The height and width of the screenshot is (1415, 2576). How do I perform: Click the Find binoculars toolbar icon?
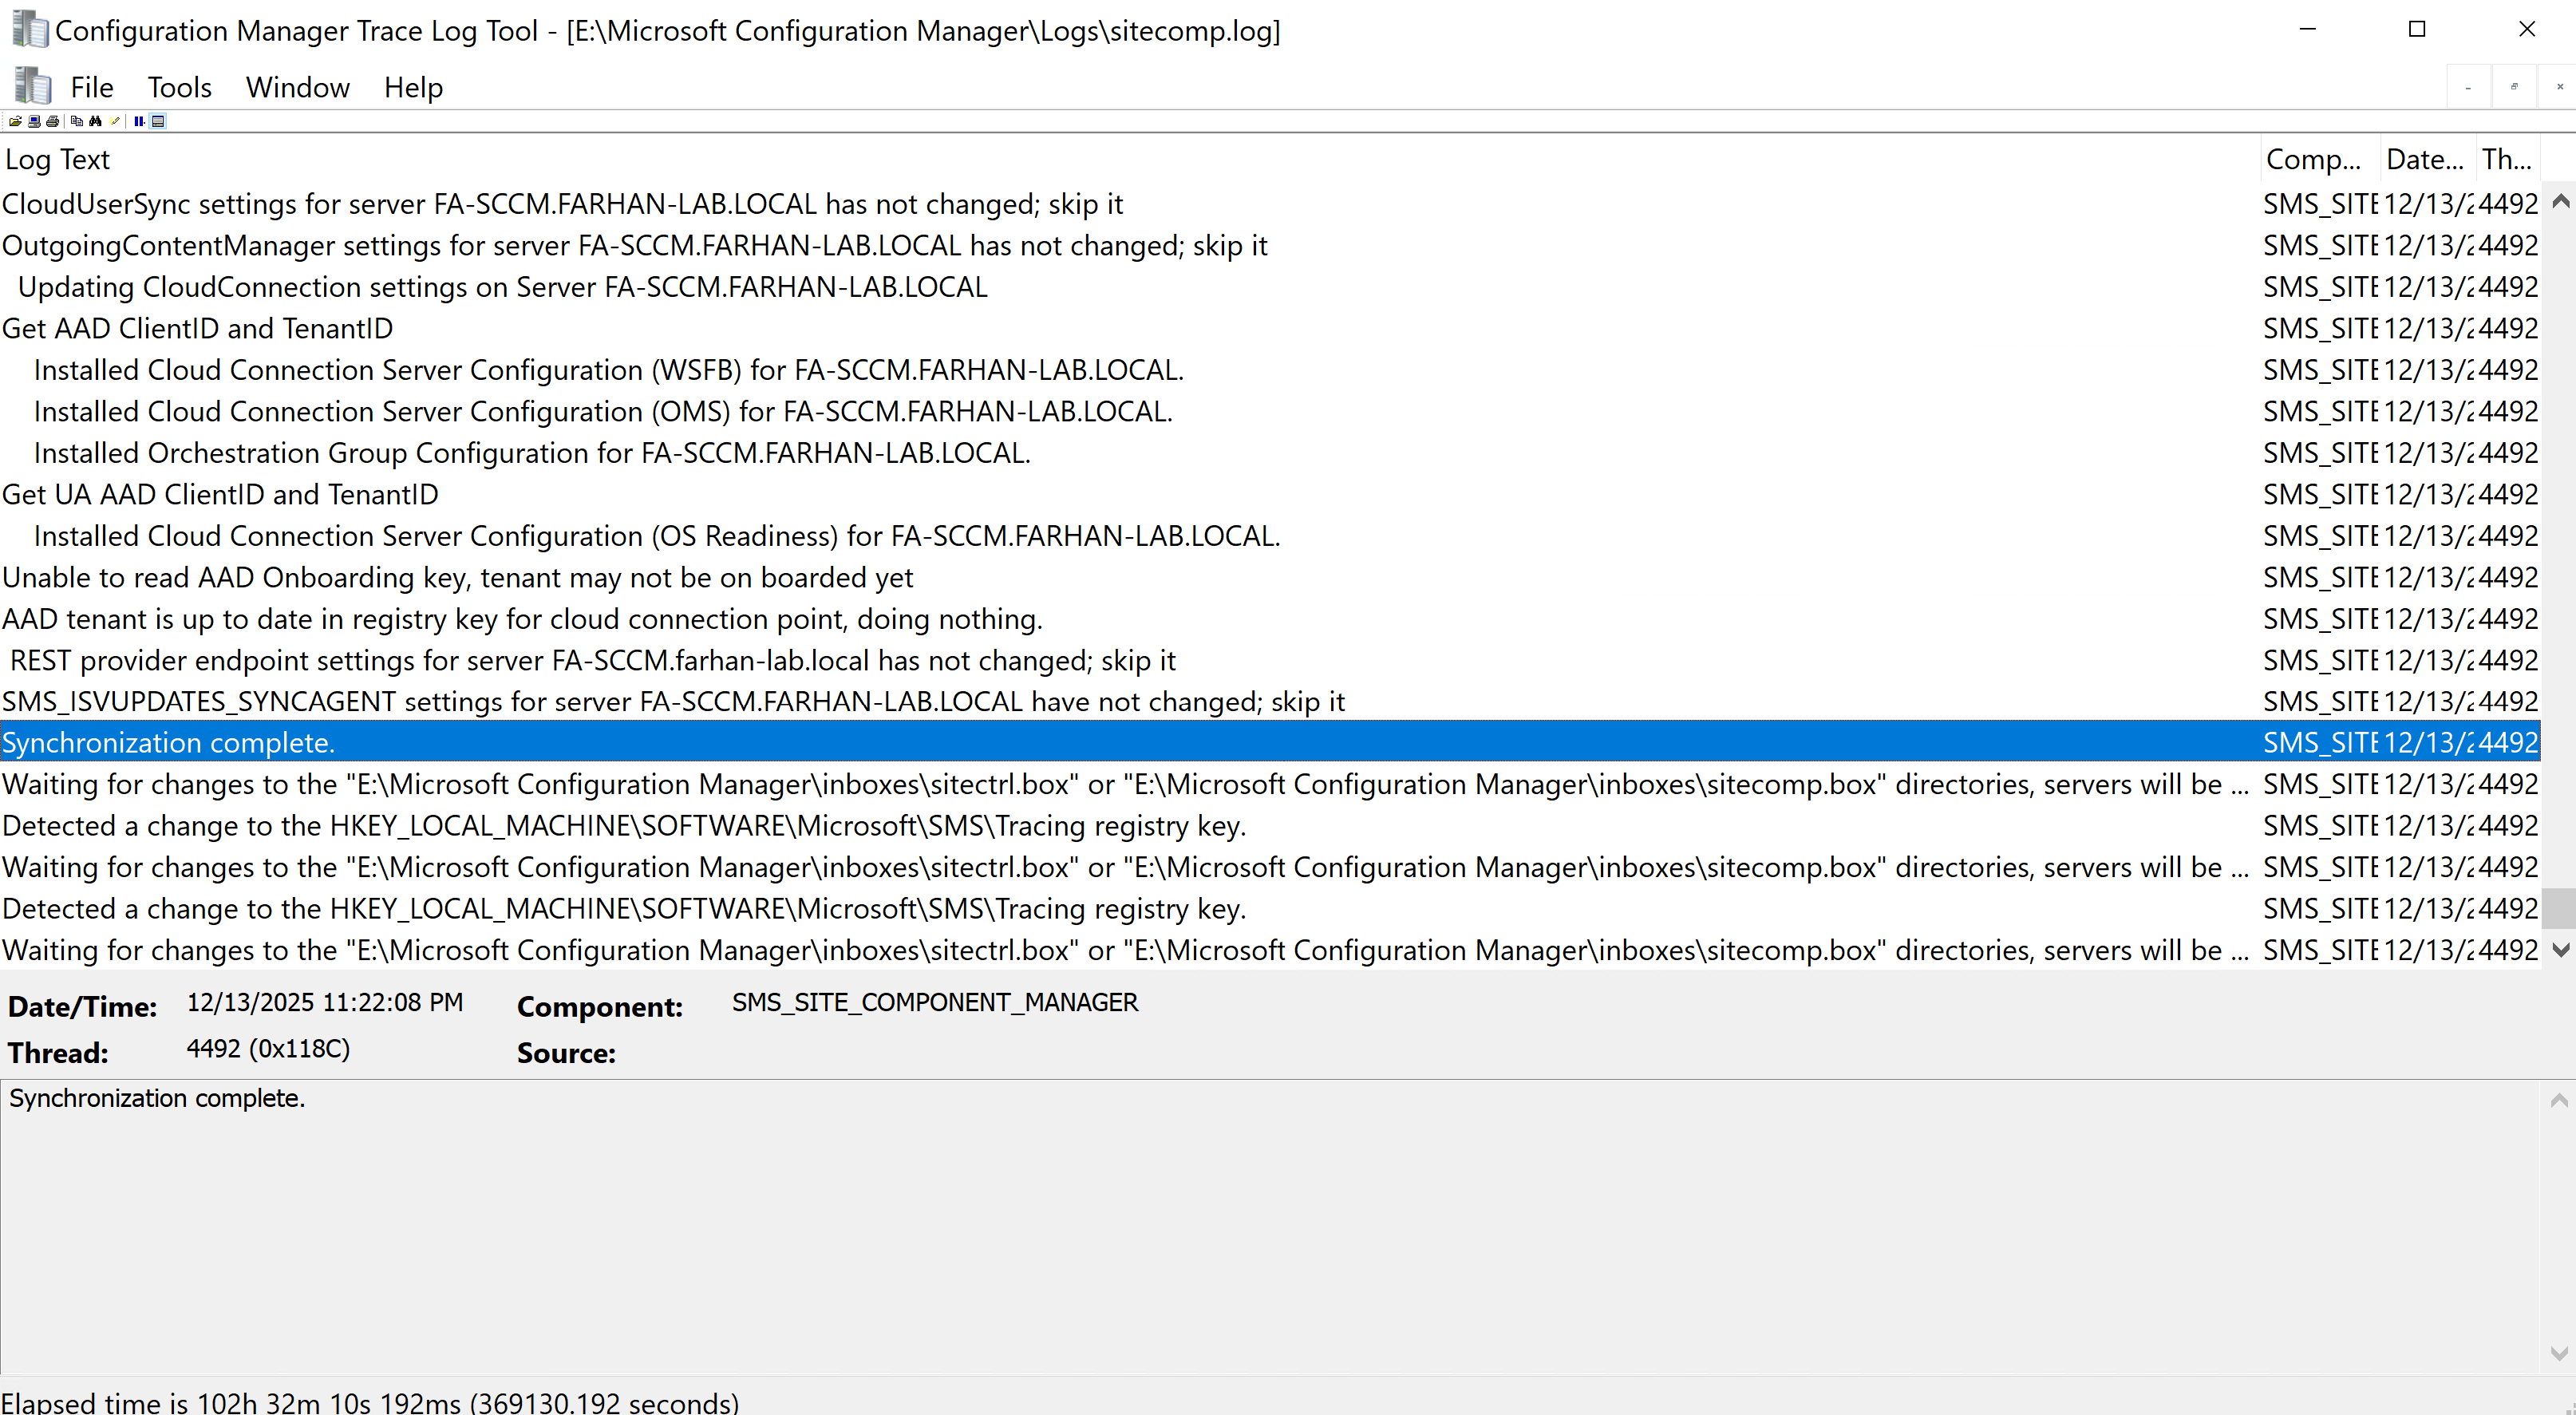[95, 121]
